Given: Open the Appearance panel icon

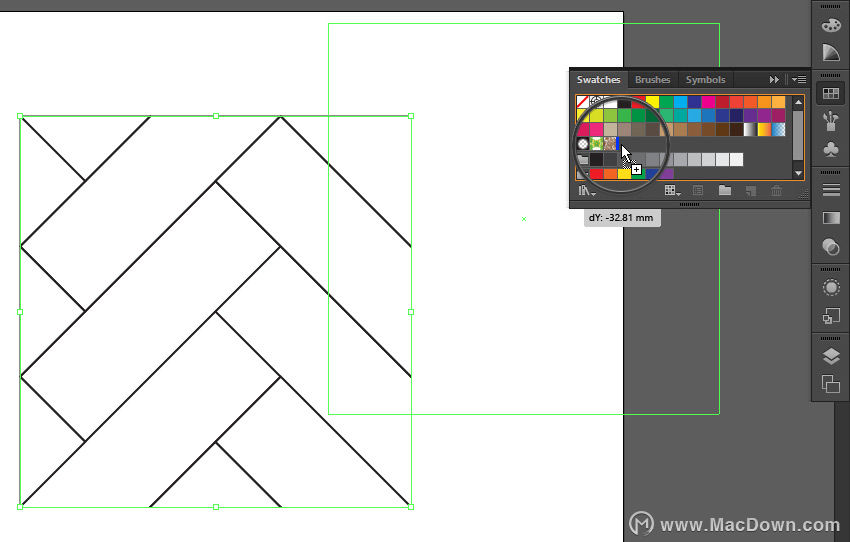Looking at the screenshot, I should 830,287.
